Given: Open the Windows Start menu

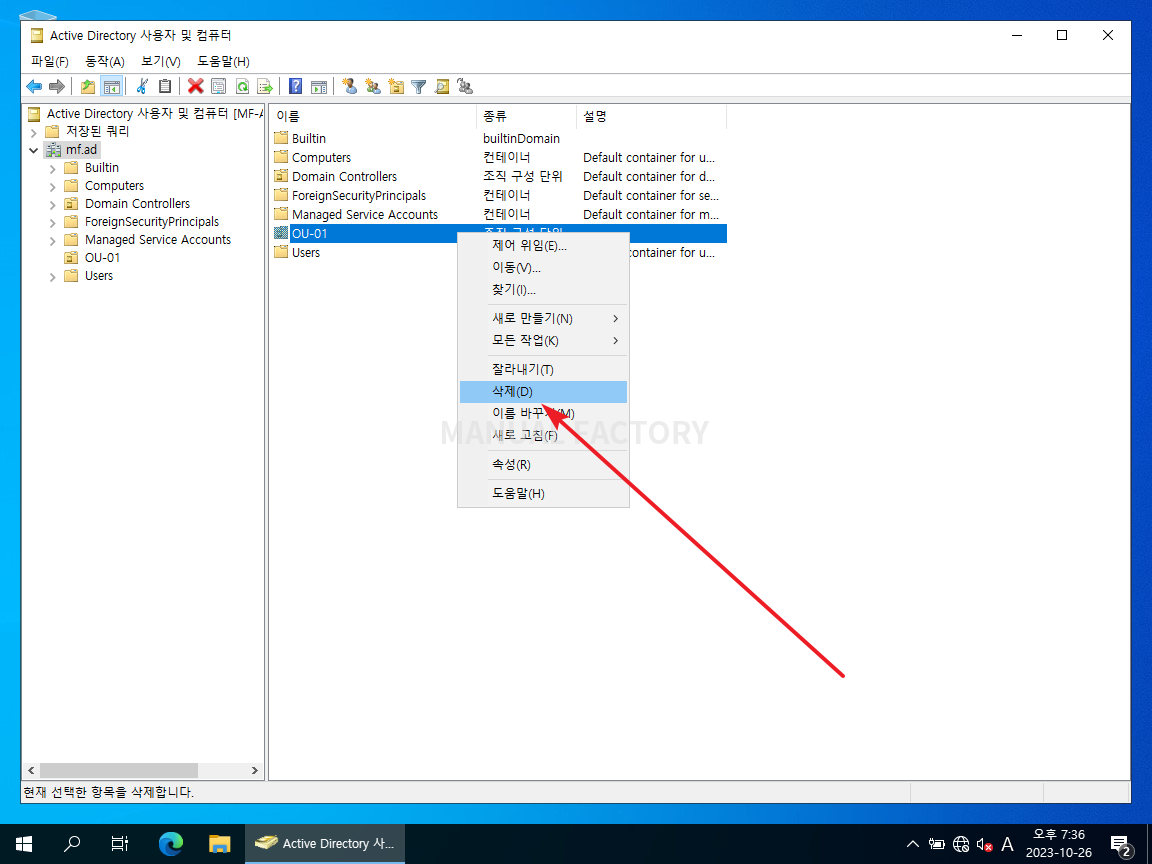Looking at the screenshot, I should [24, 843].
